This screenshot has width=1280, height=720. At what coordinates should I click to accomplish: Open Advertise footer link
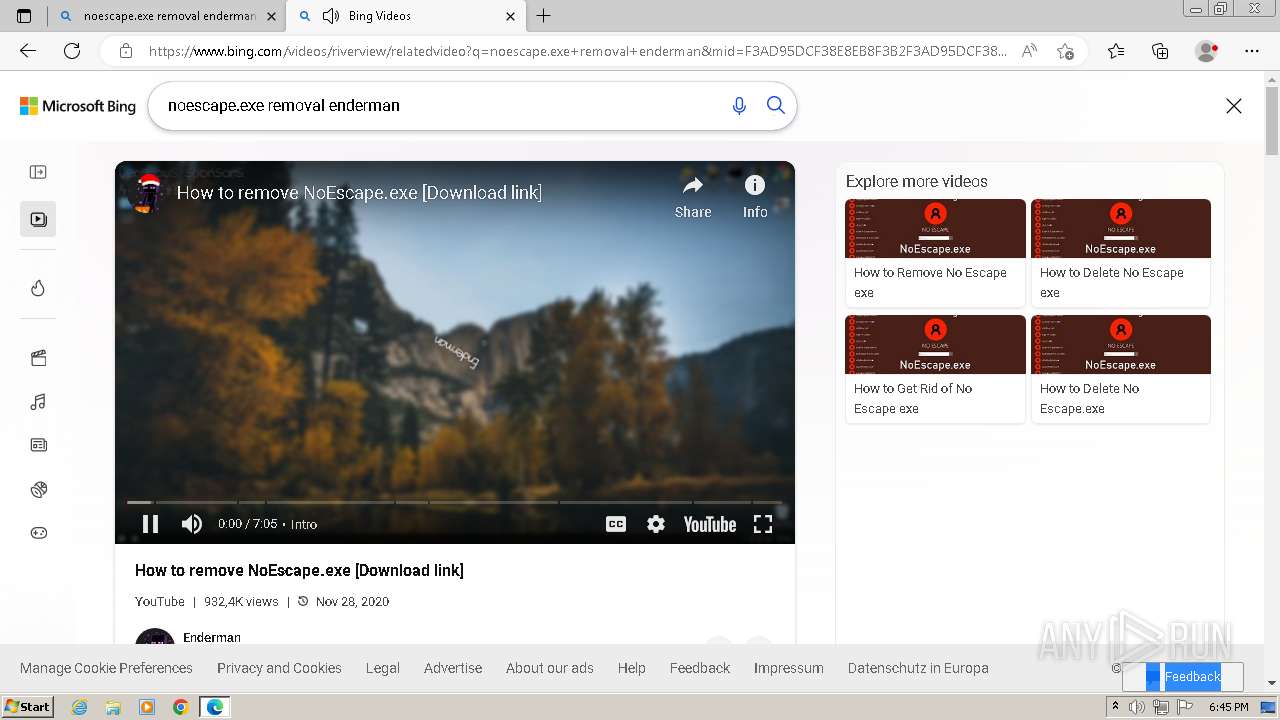point(453,668)
